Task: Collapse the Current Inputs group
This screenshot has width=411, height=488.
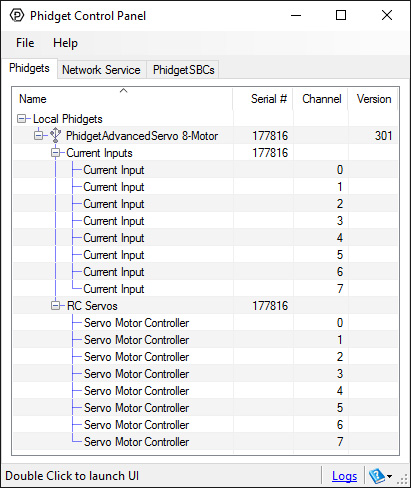Action: (55, 153)
